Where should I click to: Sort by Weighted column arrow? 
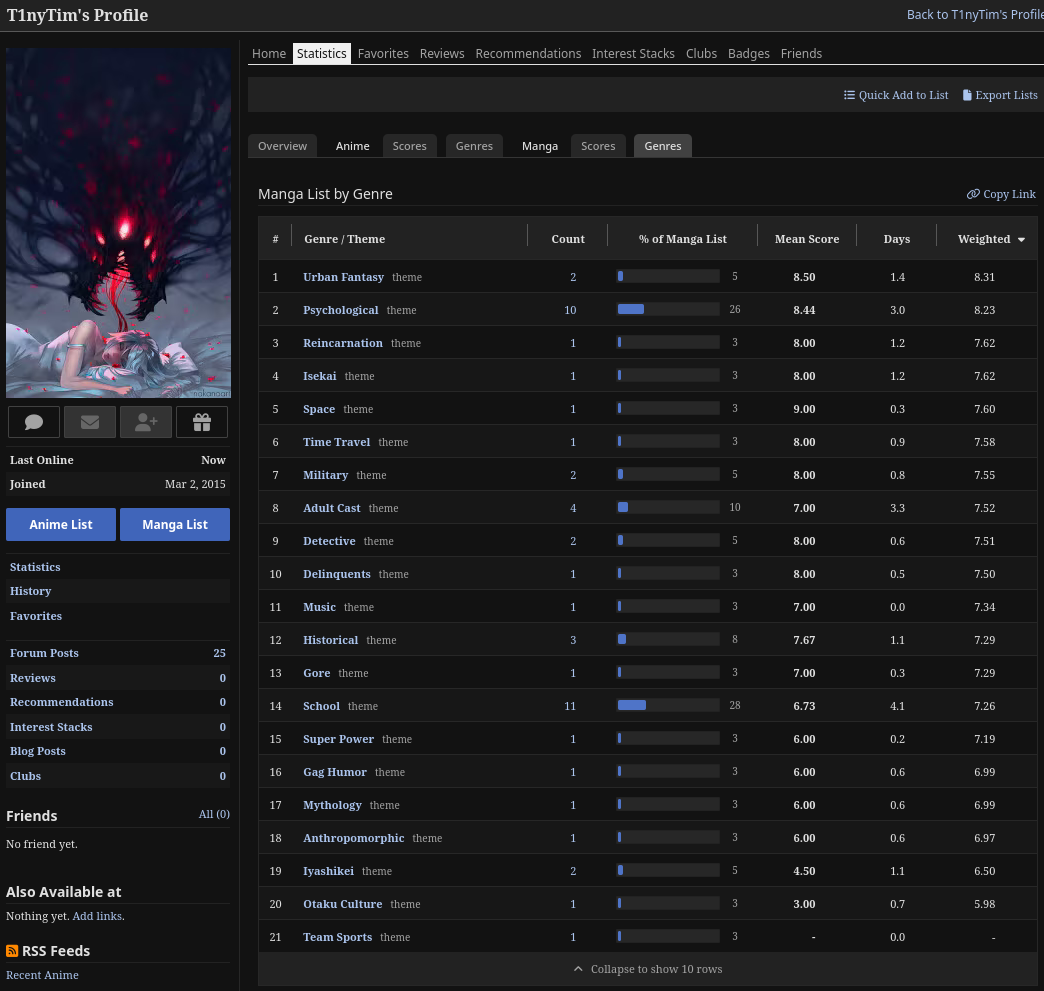(x=1021, y=240)
